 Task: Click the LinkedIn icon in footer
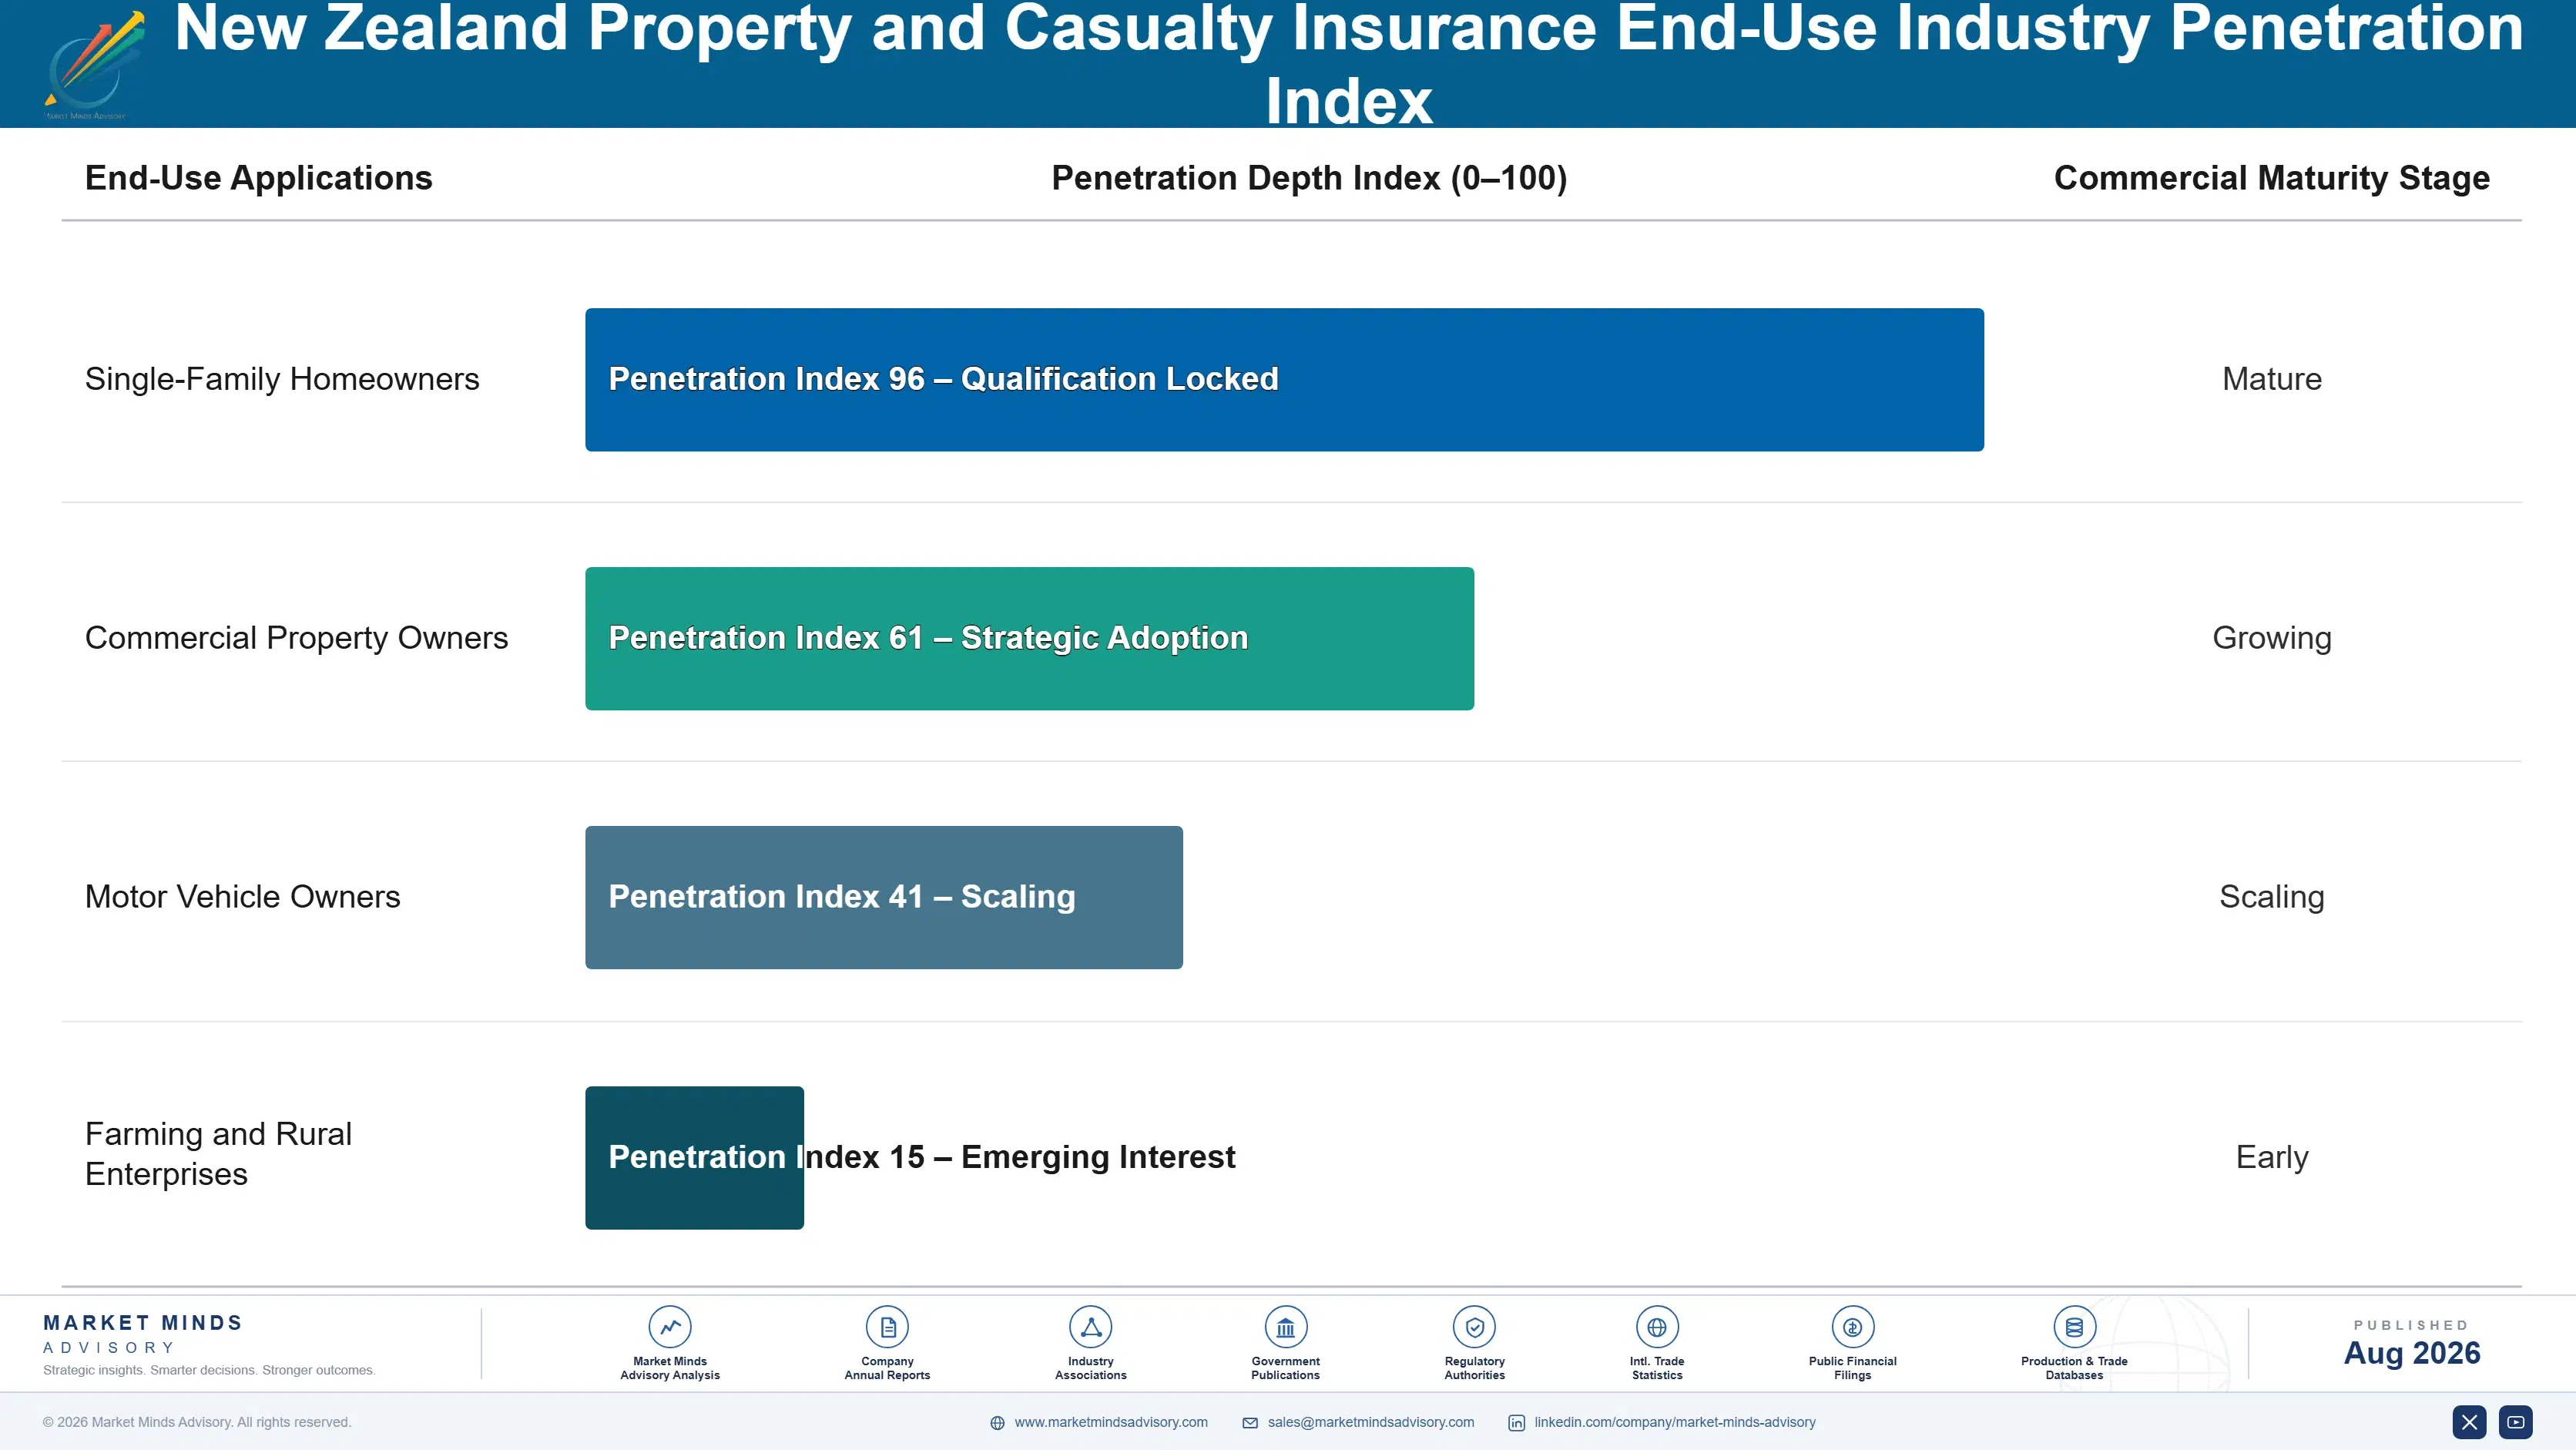tap(1516, 1423)
